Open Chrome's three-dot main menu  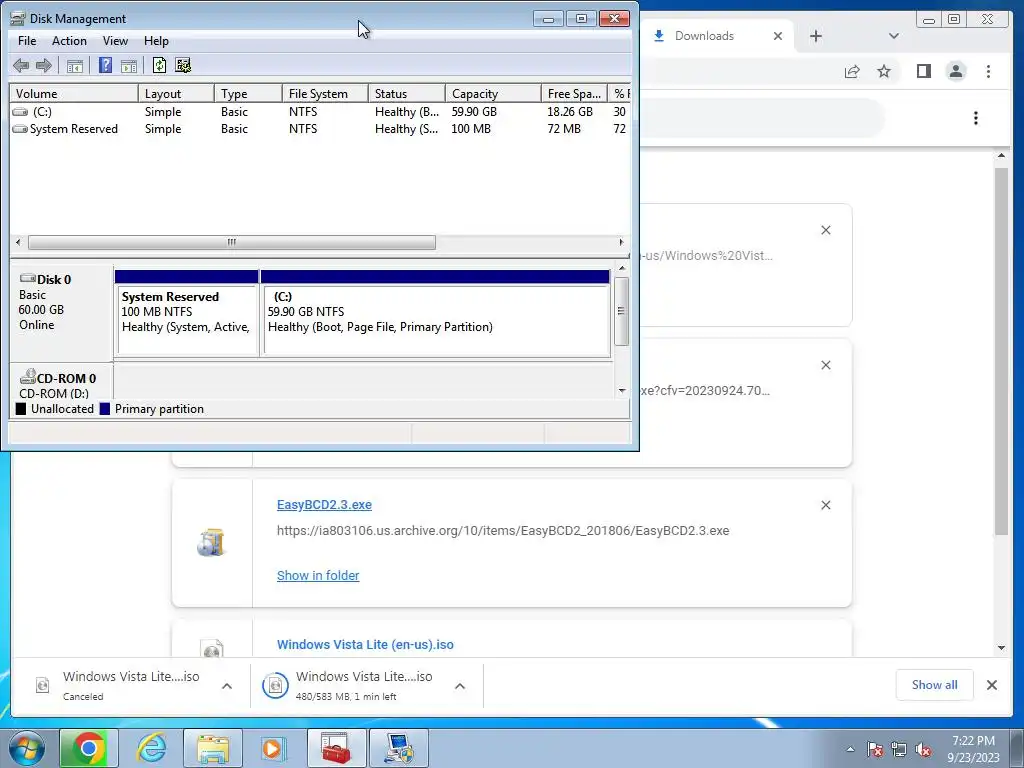[x=988, y=71]
